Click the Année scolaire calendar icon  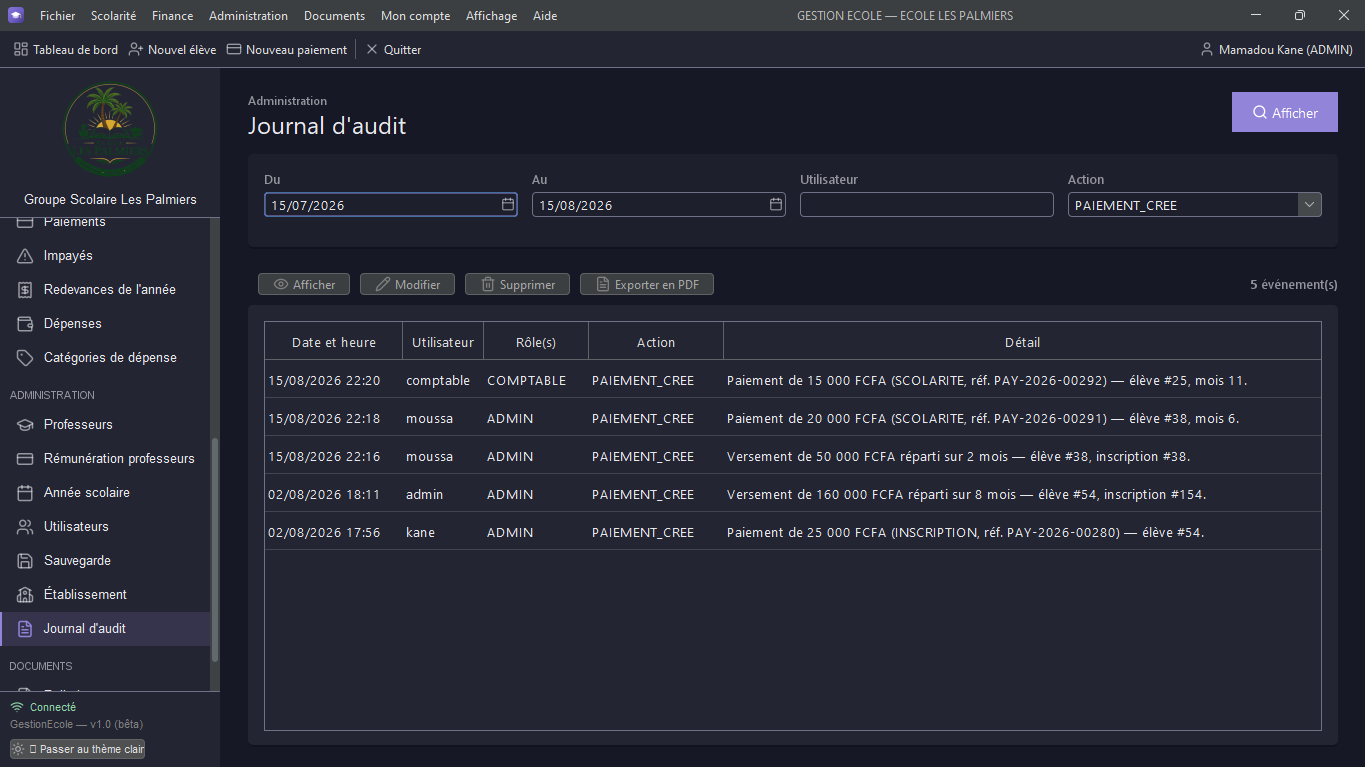pyautogui.click(x=25, y=493)
